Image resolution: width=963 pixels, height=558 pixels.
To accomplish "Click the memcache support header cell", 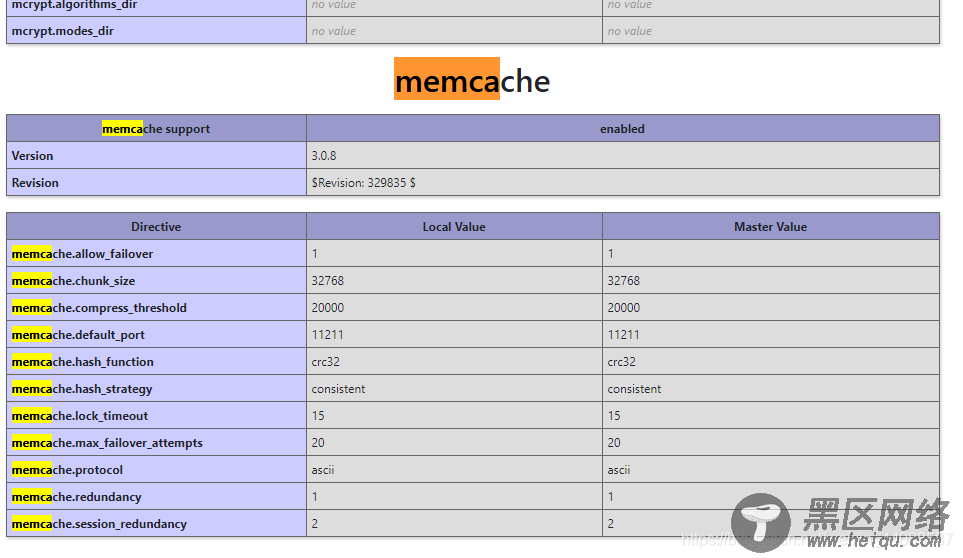I will click(x=157, y=129).
